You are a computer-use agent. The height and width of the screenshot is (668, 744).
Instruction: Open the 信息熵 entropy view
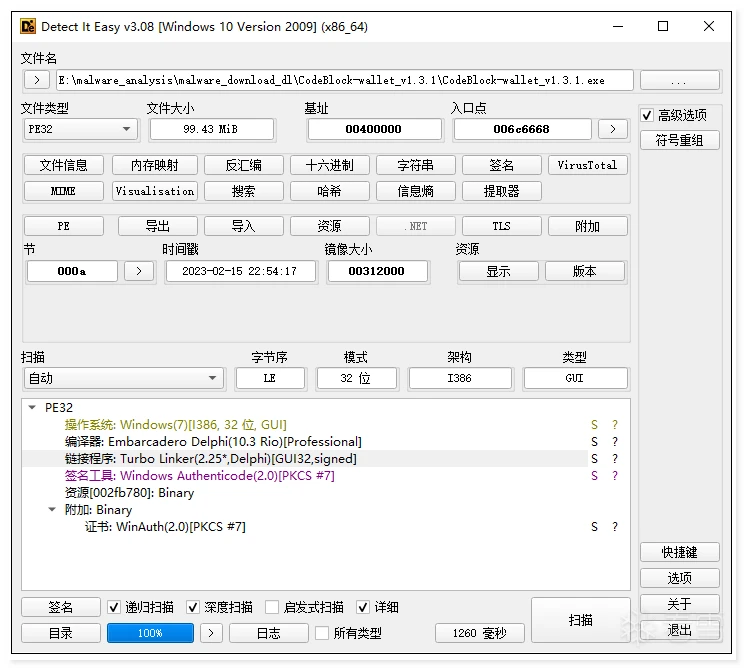[416, 191]
